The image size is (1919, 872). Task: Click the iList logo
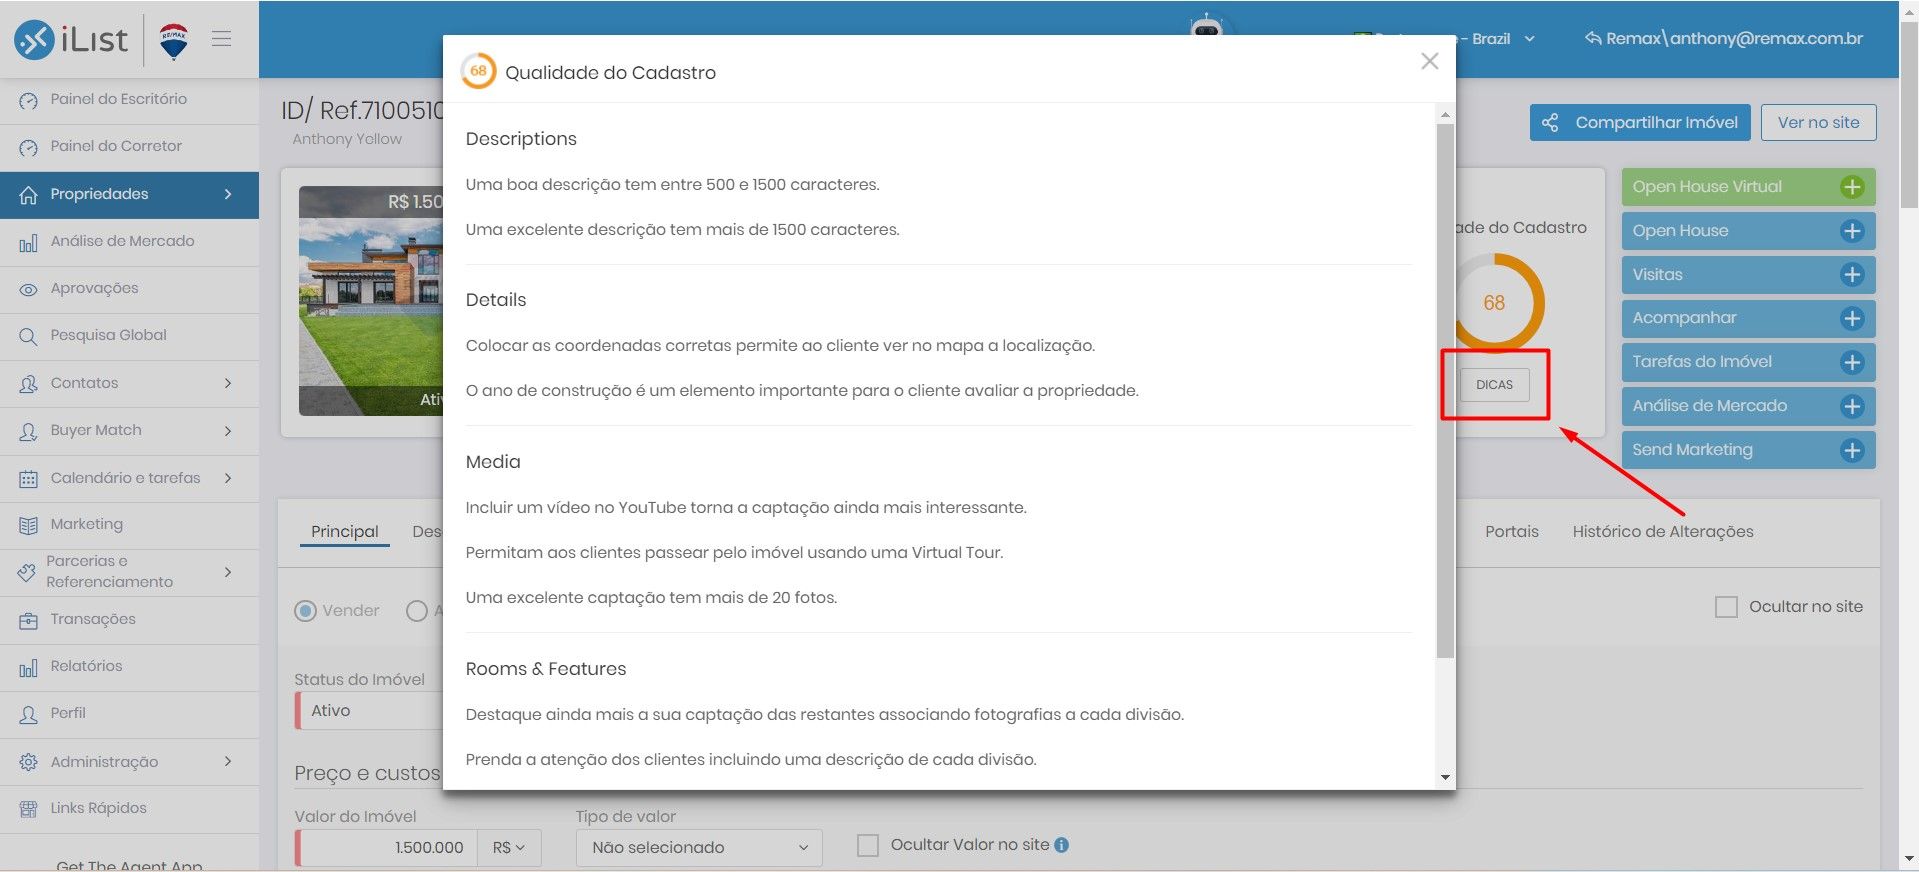point(71,39)
